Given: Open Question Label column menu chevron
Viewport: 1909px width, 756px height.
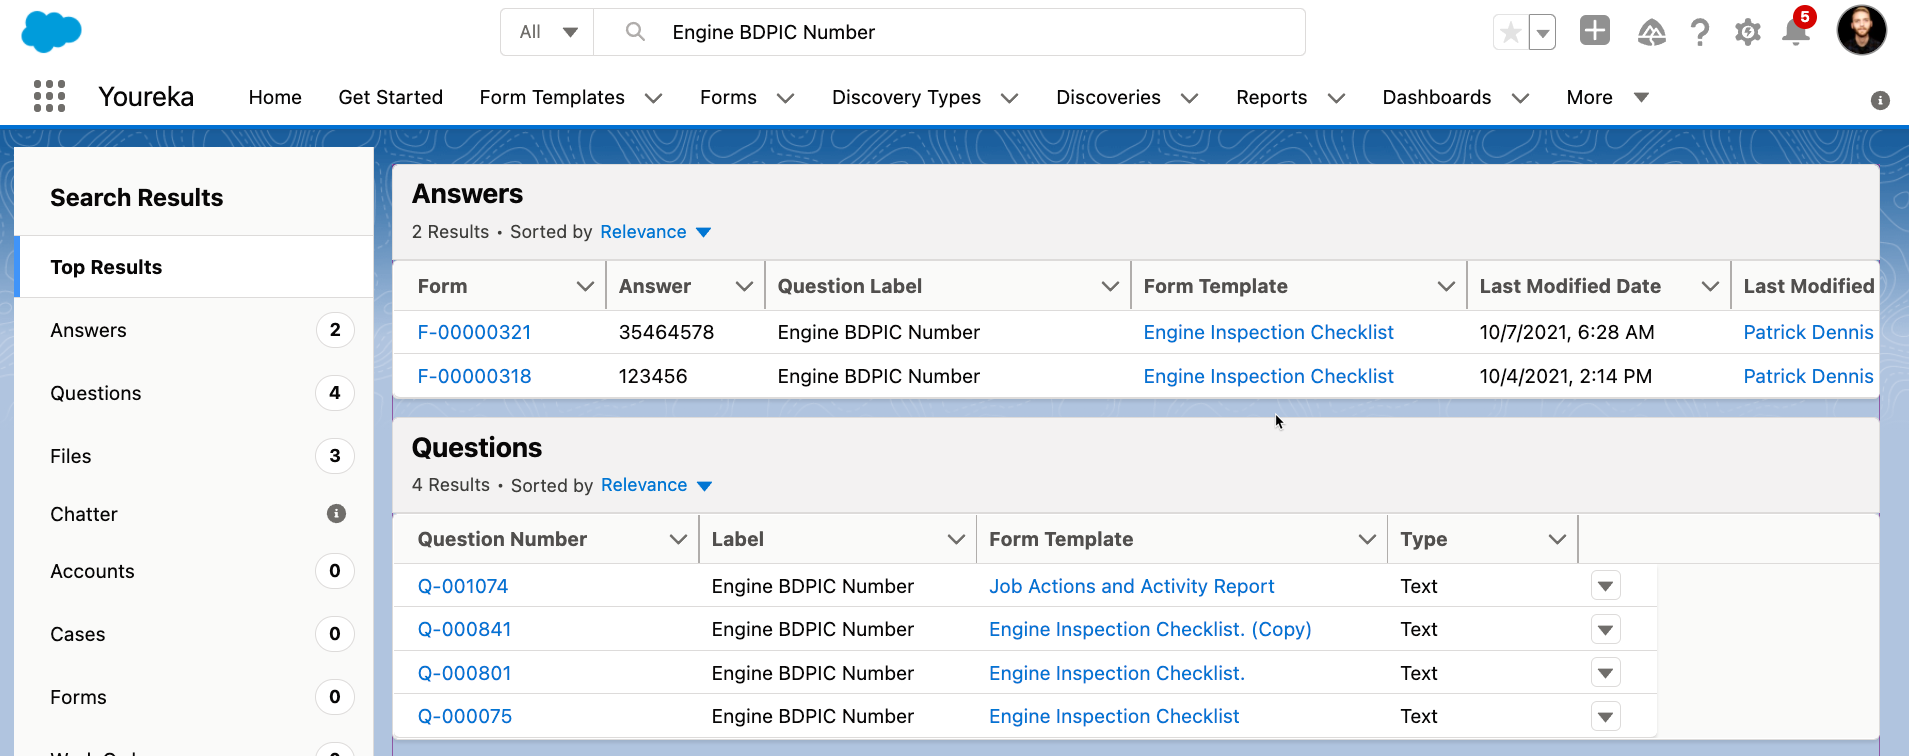Looking at the screenshot, I should tap(1110, 286).
